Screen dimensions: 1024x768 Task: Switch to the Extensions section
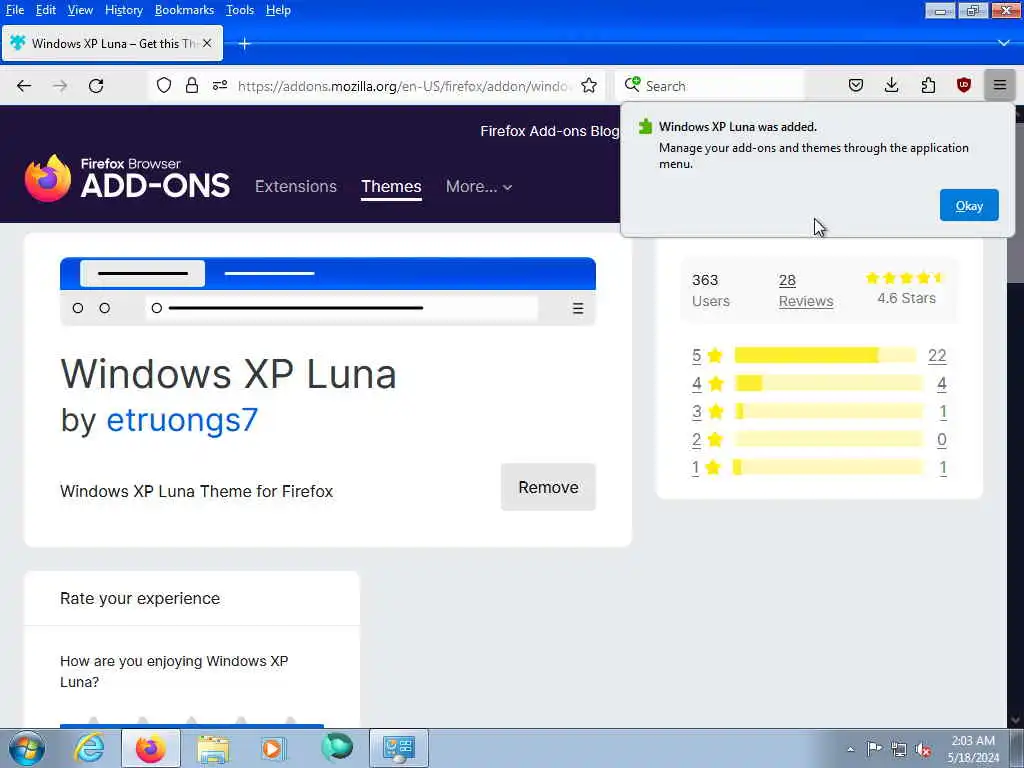(296, 187)
